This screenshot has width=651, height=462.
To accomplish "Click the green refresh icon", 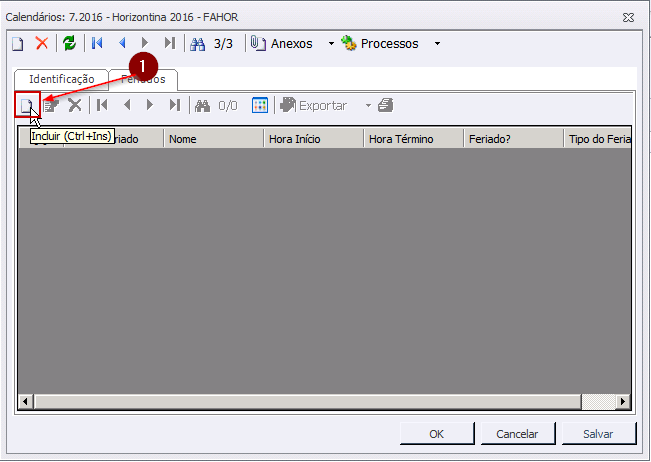I will 69,43.
